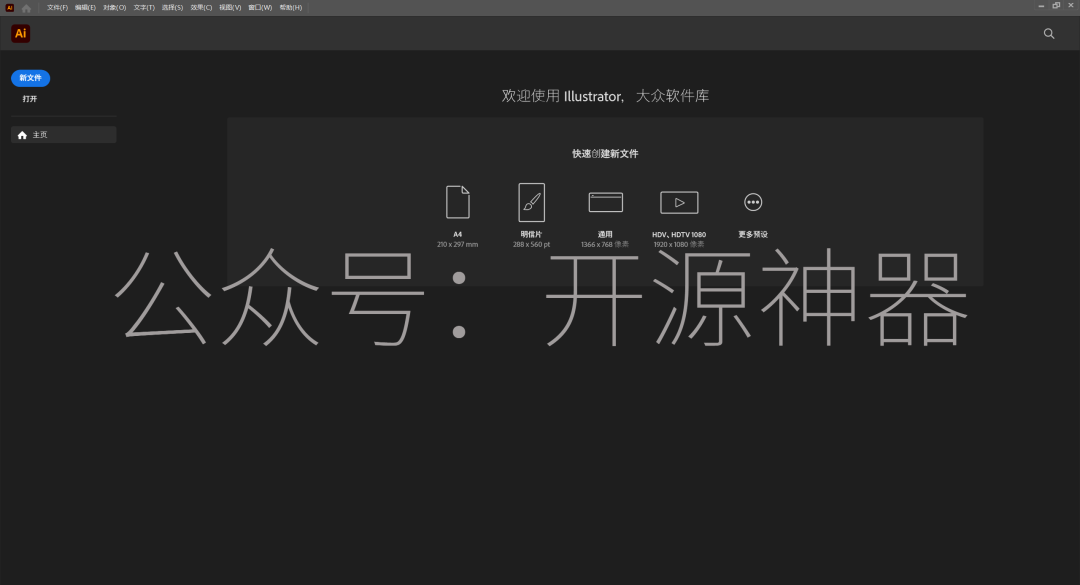The width and height of the screenshot is (1080, 585).
Task: Open the 效果(C) menu
Action: [201, 8]
